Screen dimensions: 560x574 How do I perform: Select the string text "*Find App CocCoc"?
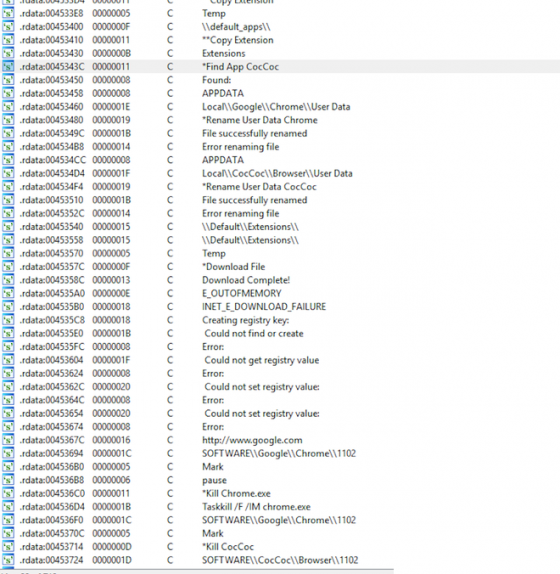click(x=240, y=67)
